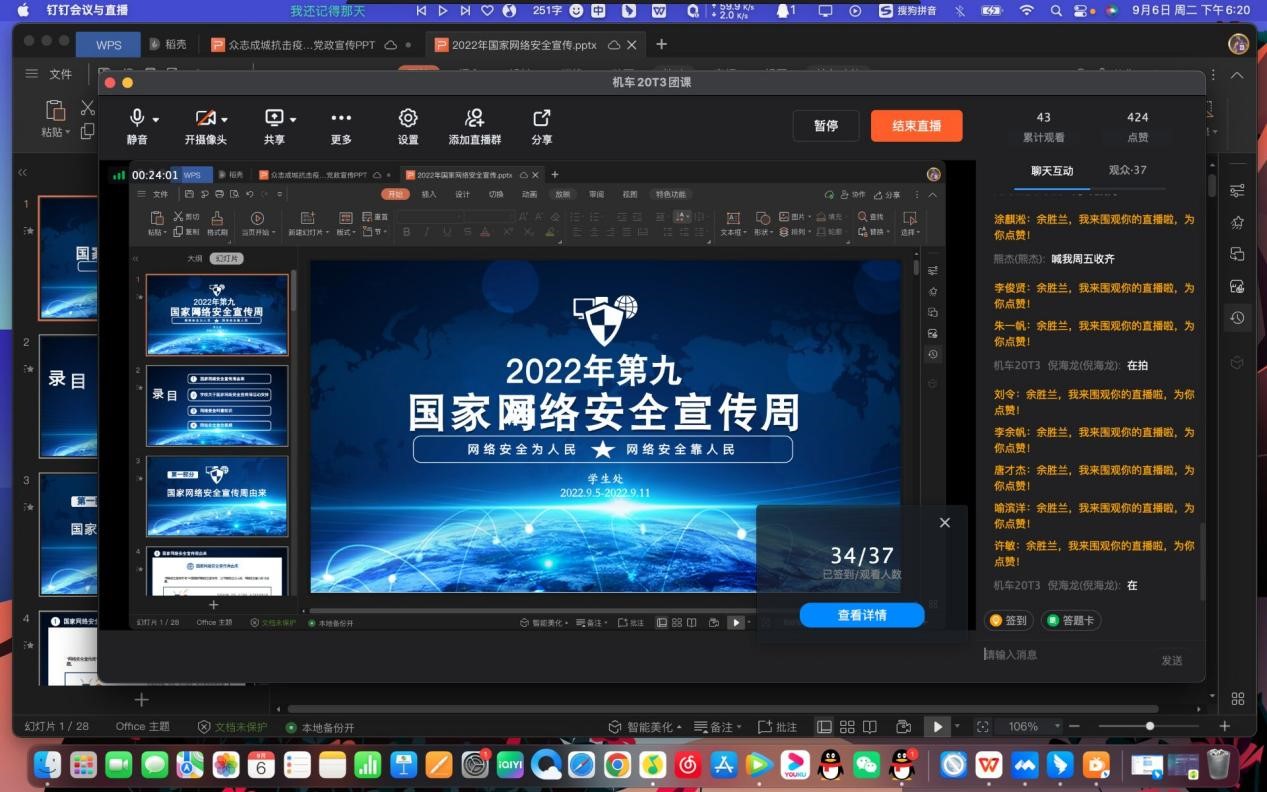Click the 结束直播 button

point(915,125)
